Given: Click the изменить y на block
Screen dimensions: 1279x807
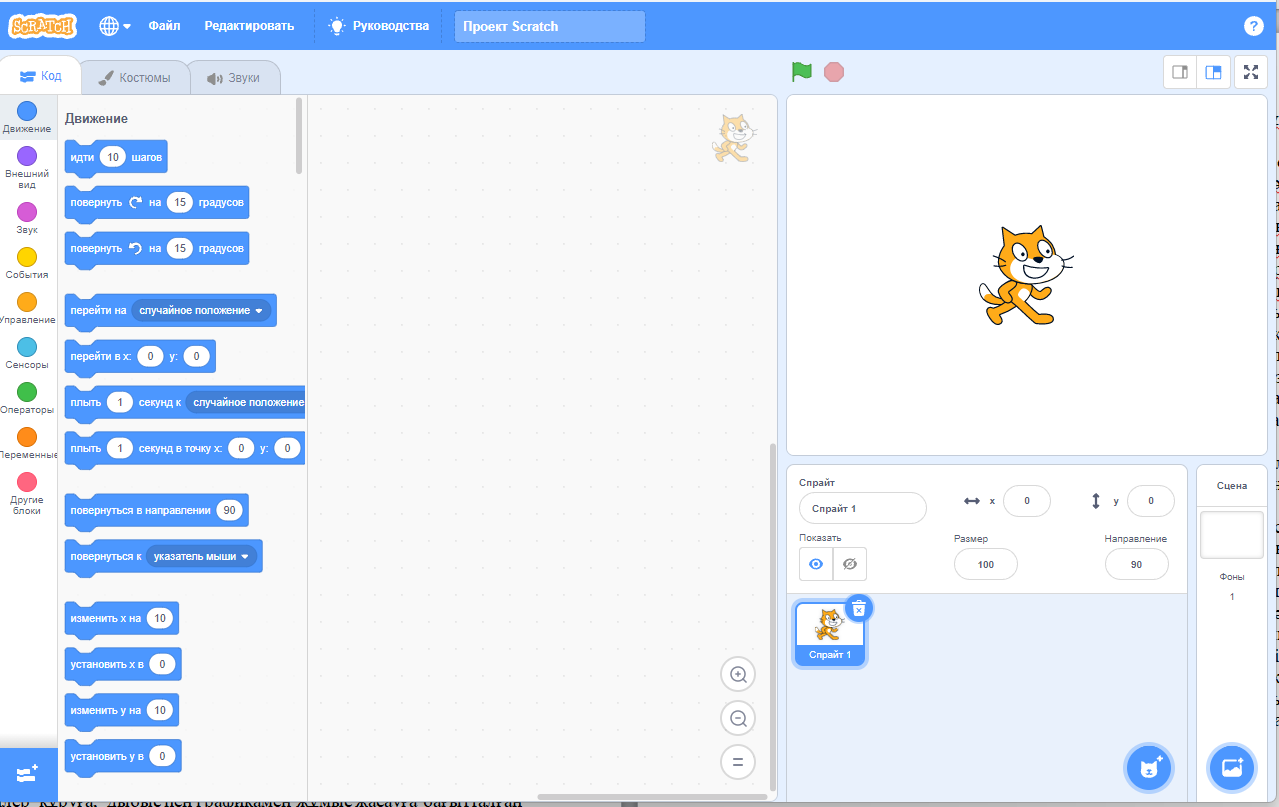Looking at the screenshot, I should pyautogui.click(x=121, y=711).
